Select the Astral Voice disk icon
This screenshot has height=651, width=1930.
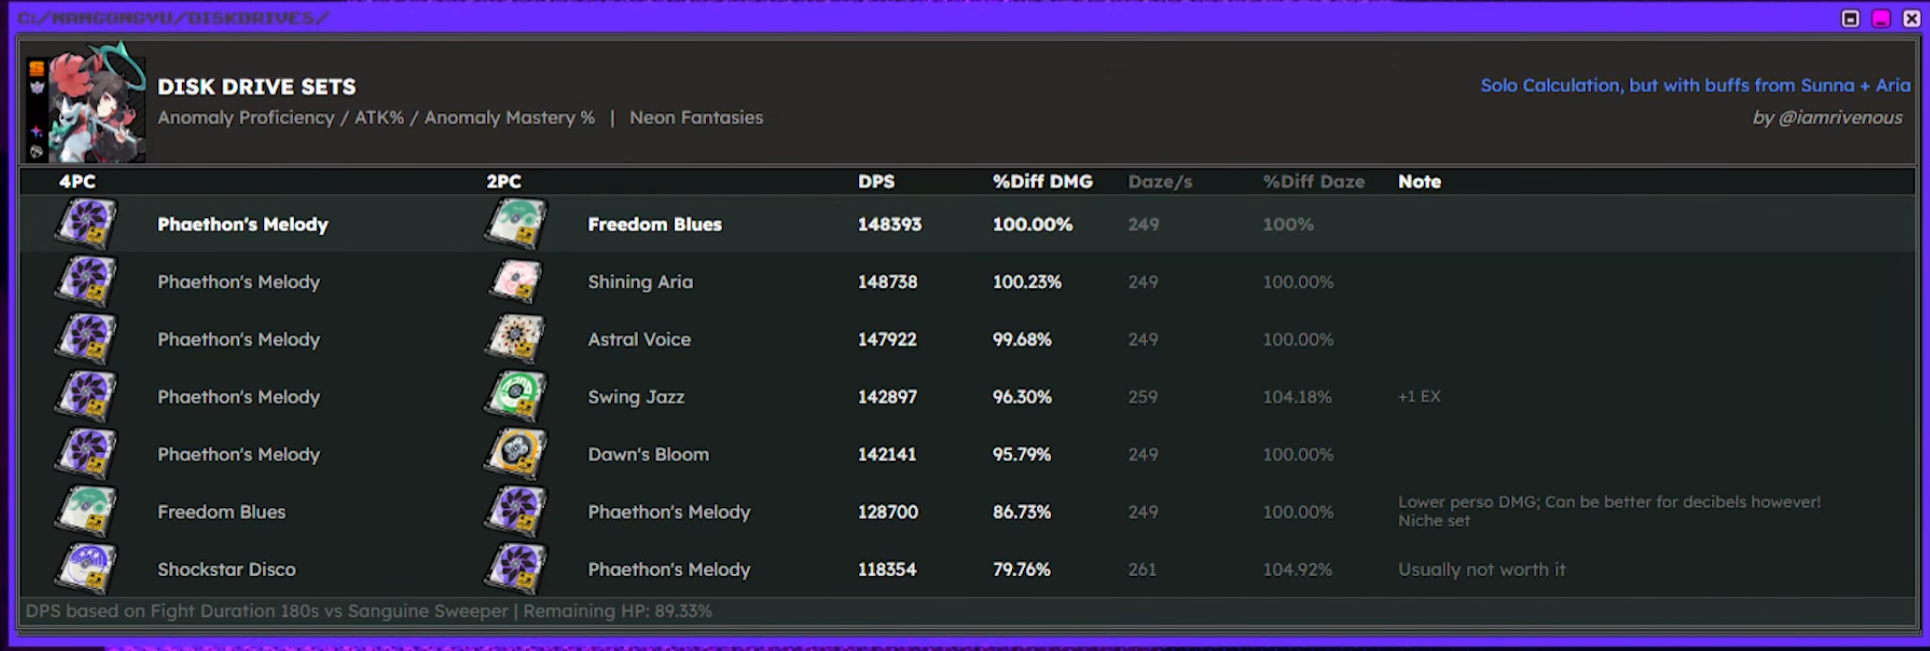tap(516, 339)
